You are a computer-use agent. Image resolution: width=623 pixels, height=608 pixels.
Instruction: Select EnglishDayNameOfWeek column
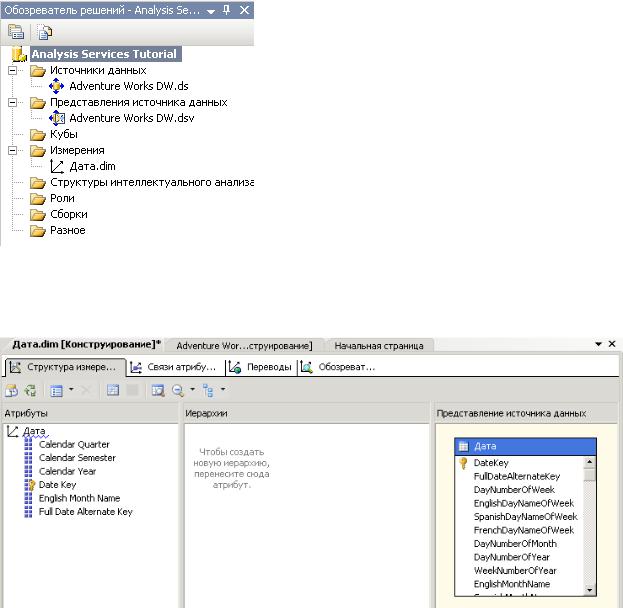pos(524,503)
